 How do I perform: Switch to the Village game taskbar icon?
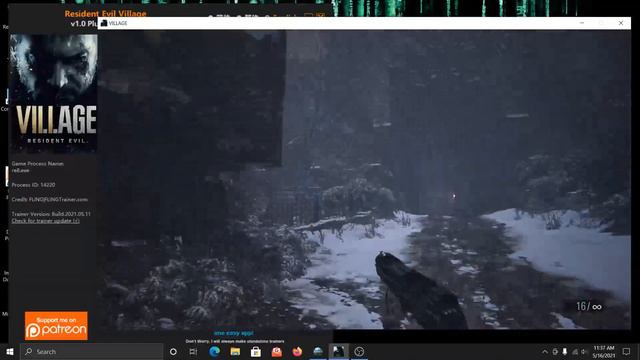point(338,351)
